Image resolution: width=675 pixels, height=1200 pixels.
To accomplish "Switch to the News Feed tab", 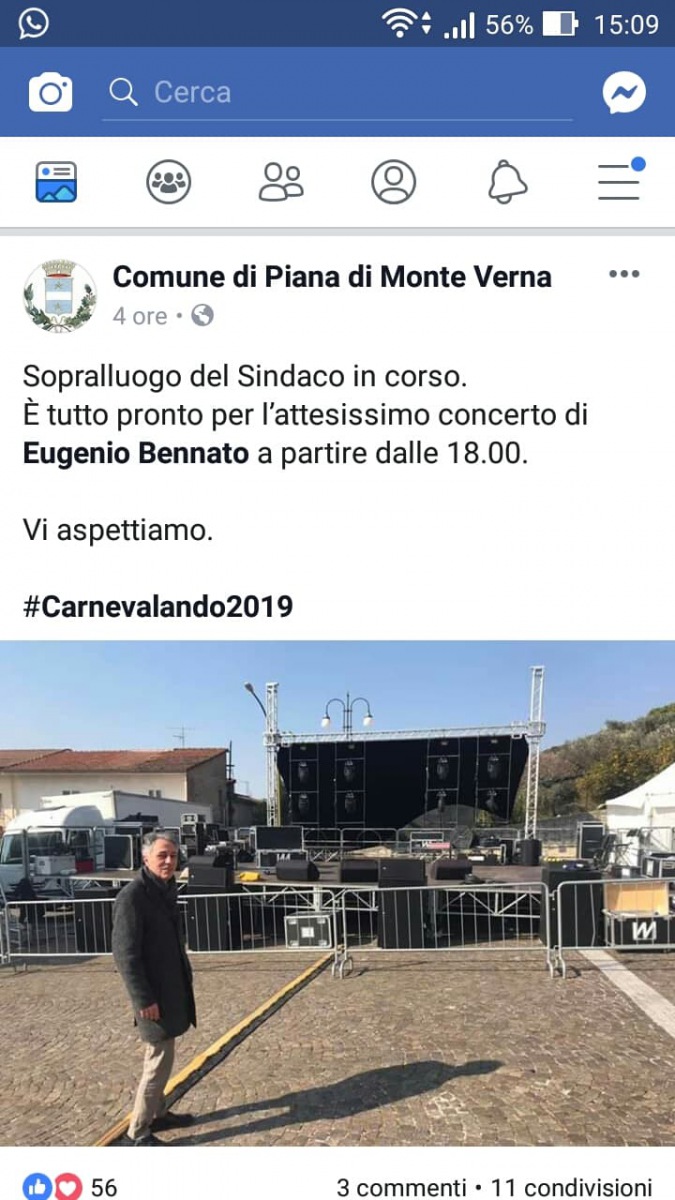I will [56, 182].
